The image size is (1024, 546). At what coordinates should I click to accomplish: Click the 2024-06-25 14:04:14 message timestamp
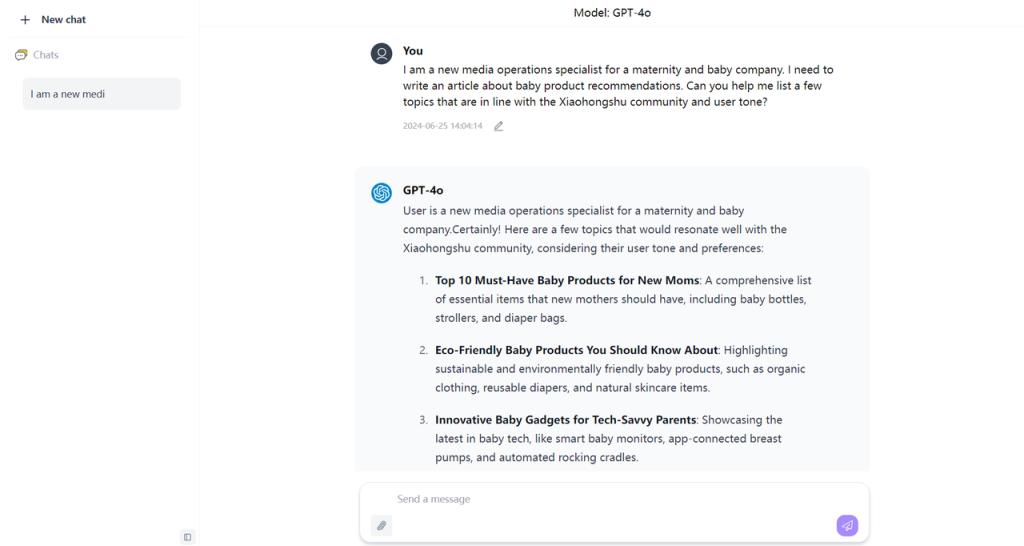(x=442, y=126)
